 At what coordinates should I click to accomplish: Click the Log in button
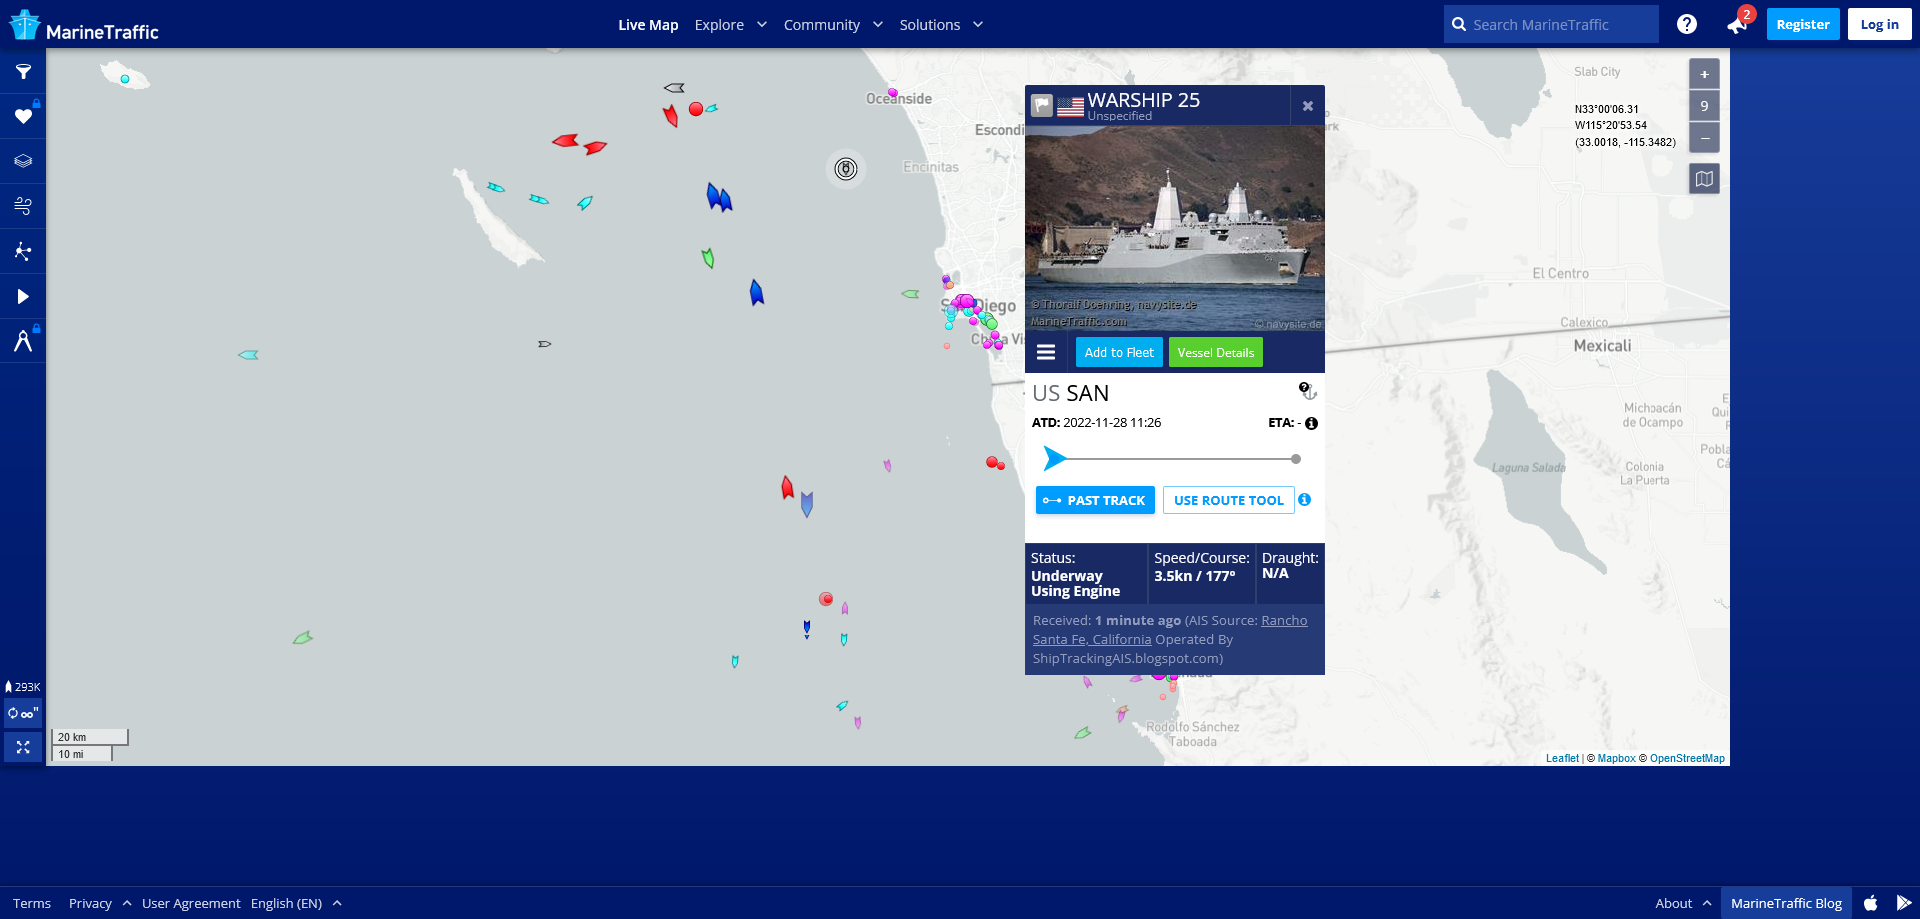pyautogui.click(x=1879, y=24)
